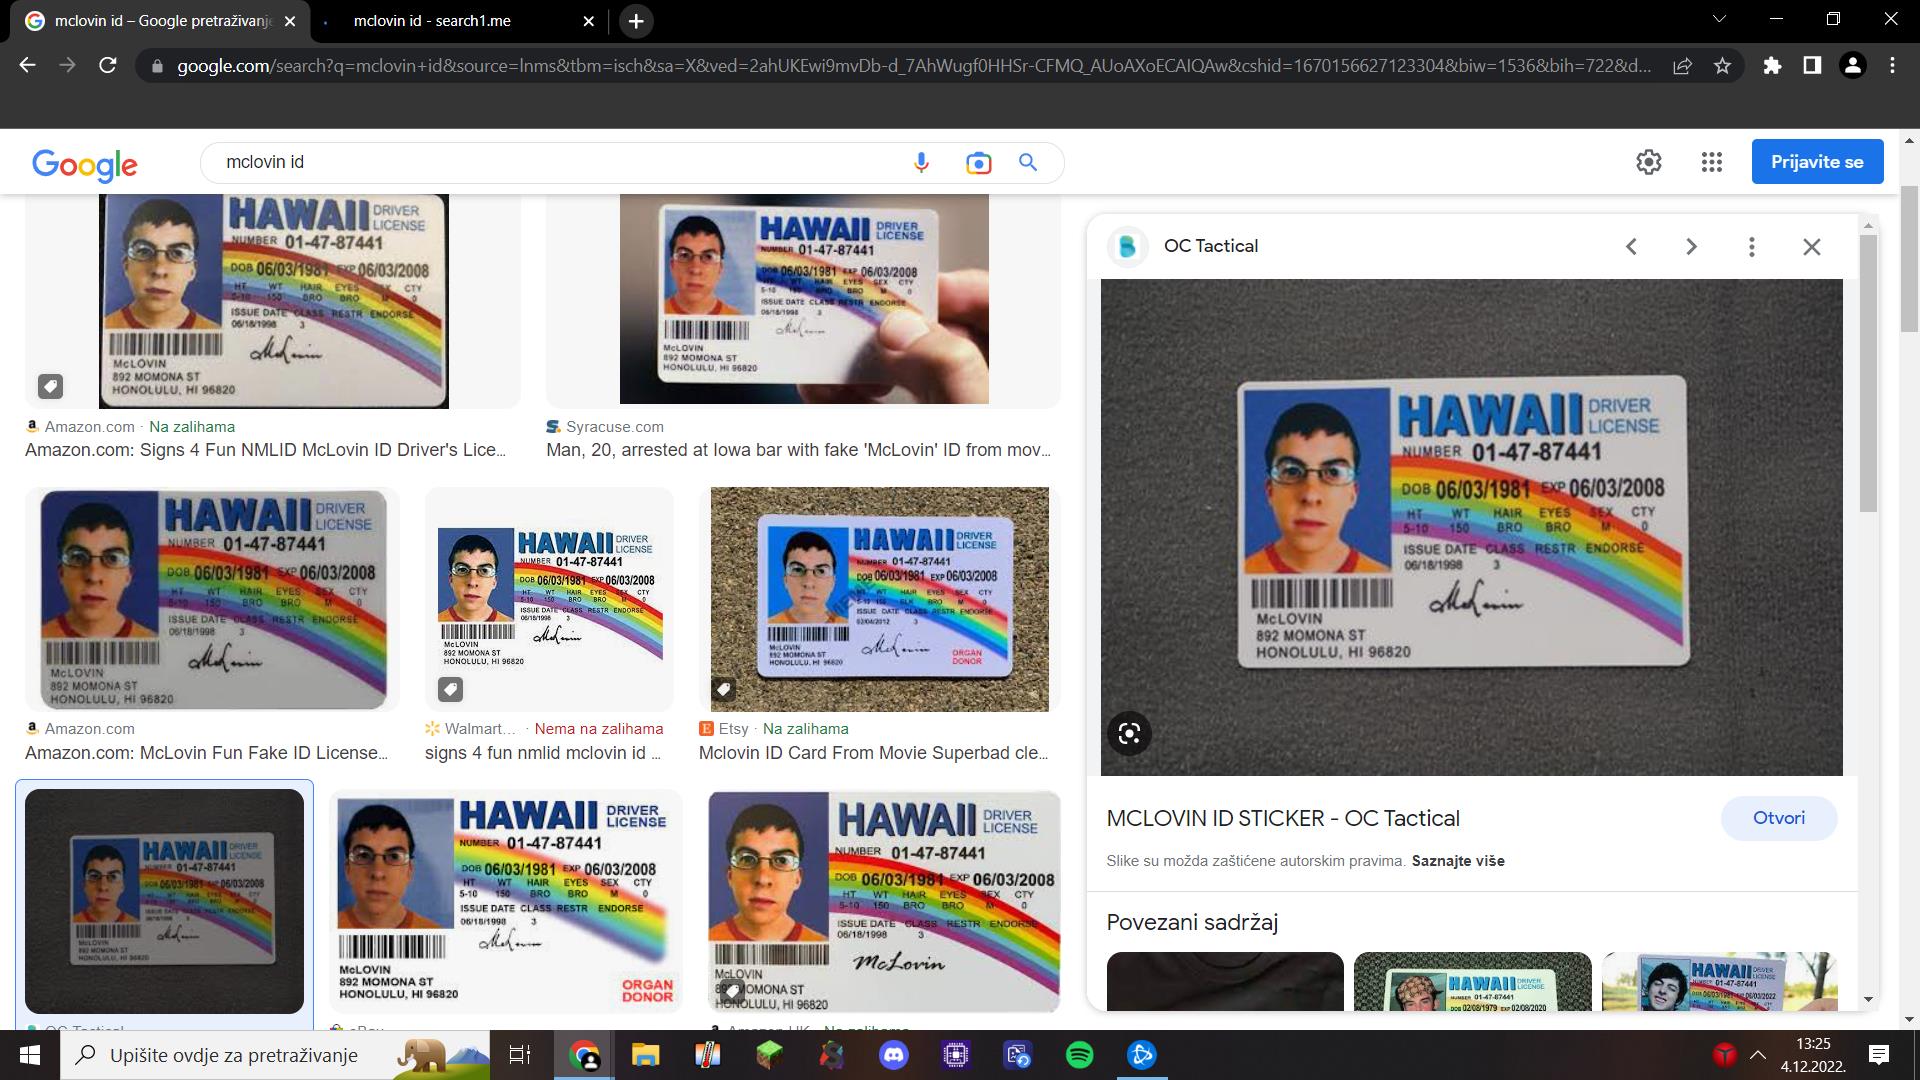Viewport: 1920px width, 1080px height.
Task: Open Spotify from the taskbar
Action: coord(1079,1055)
